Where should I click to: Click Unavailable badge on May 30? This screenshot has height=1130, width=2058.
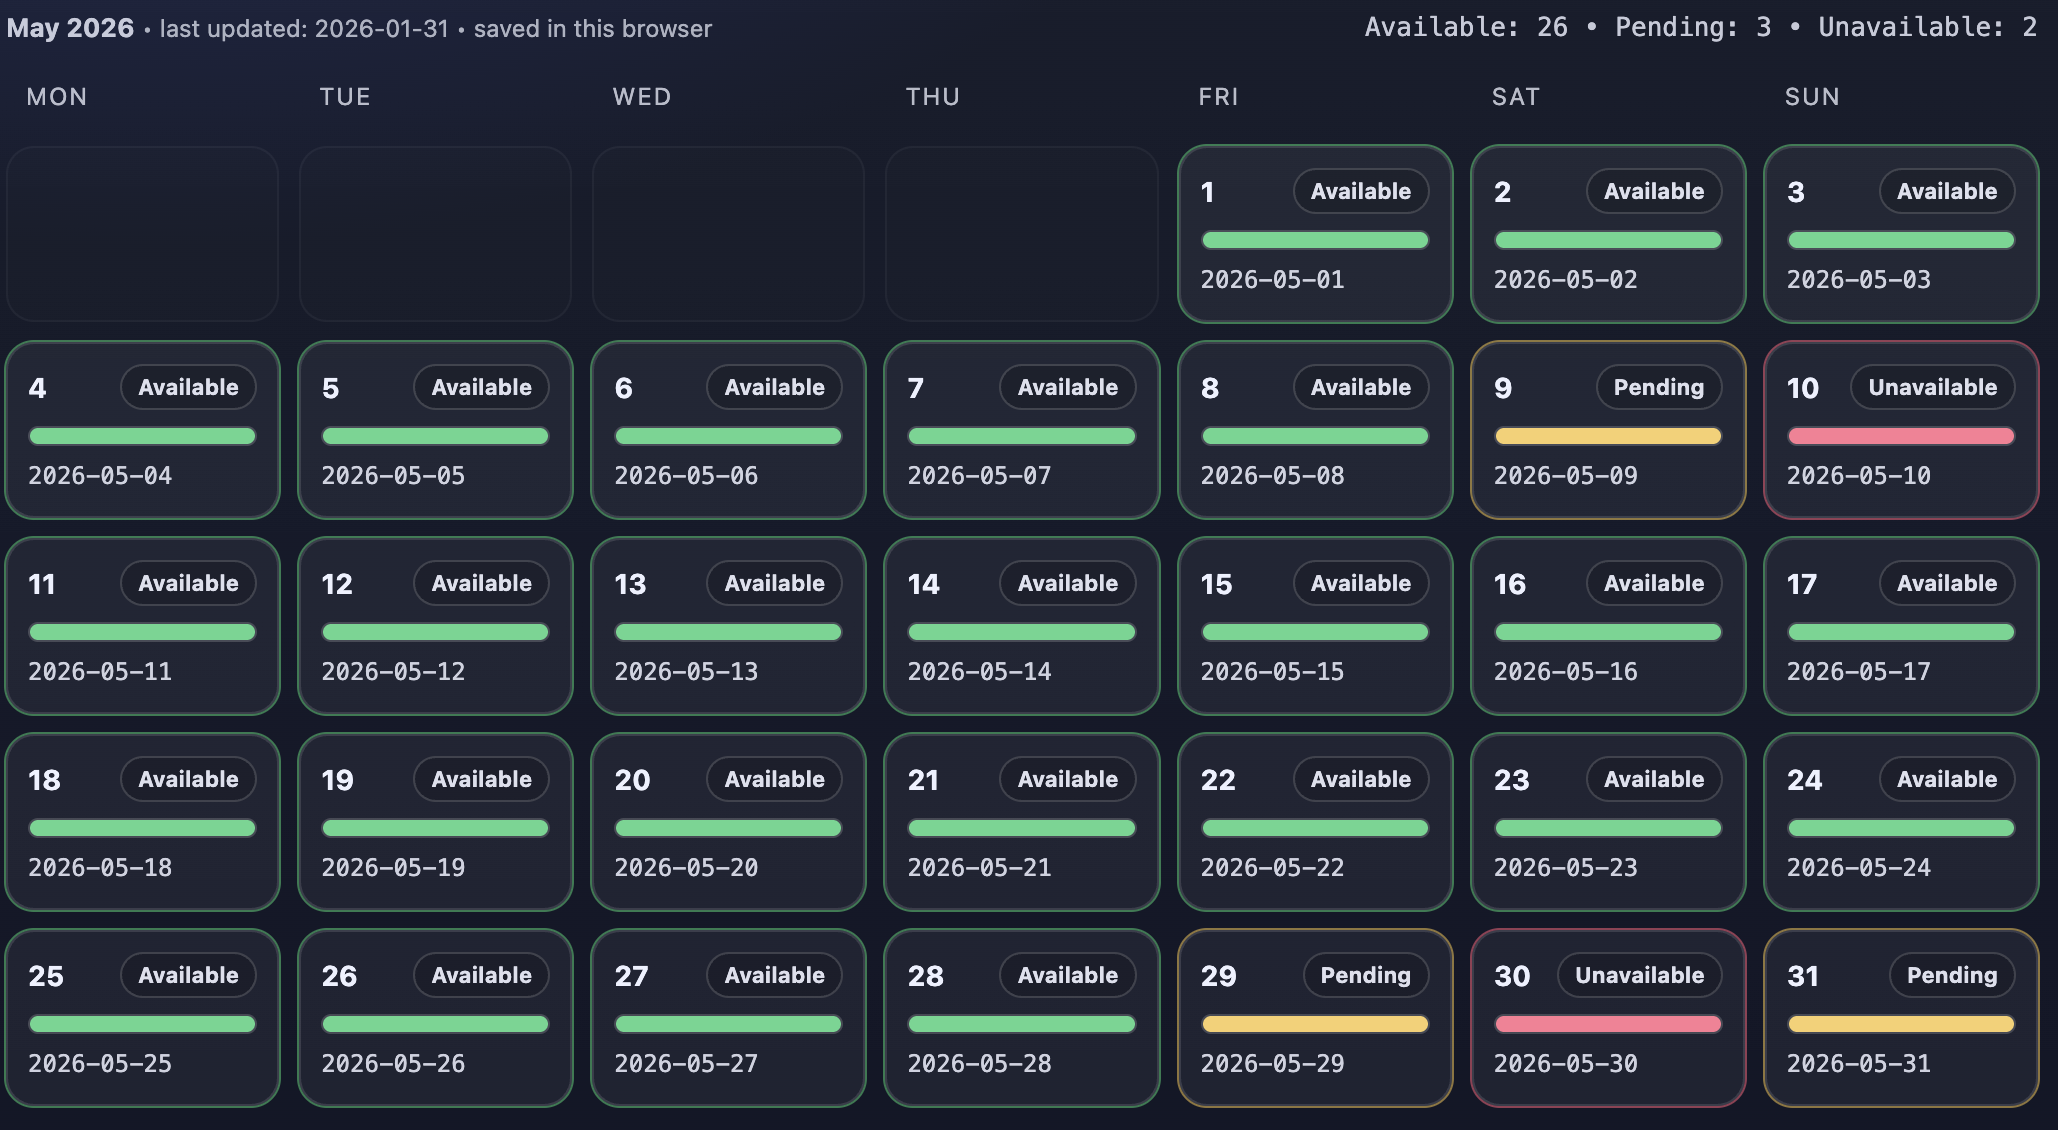[x=1639, y=975]
